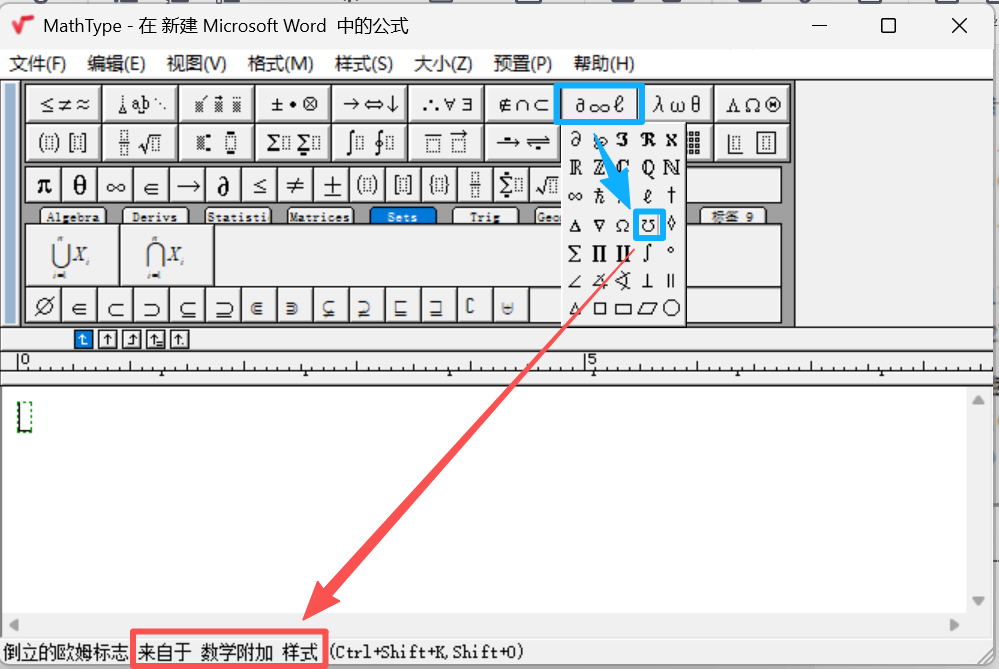Select the right-justified tab stop
This screenshot has width=999, height=669.
pyautogui.click(x=132, y=340)
